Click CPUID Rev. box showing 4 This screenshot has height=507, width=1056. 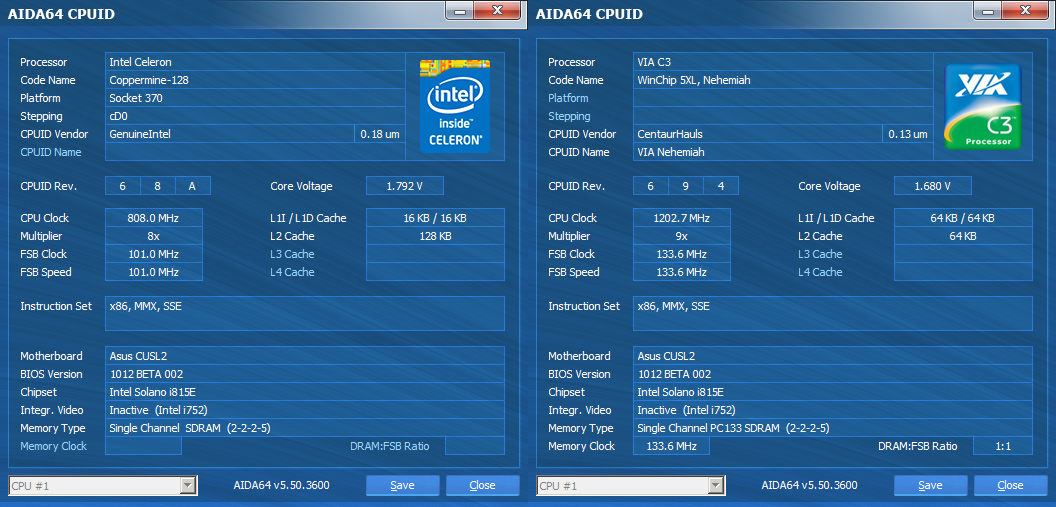[x=721, y=186]
